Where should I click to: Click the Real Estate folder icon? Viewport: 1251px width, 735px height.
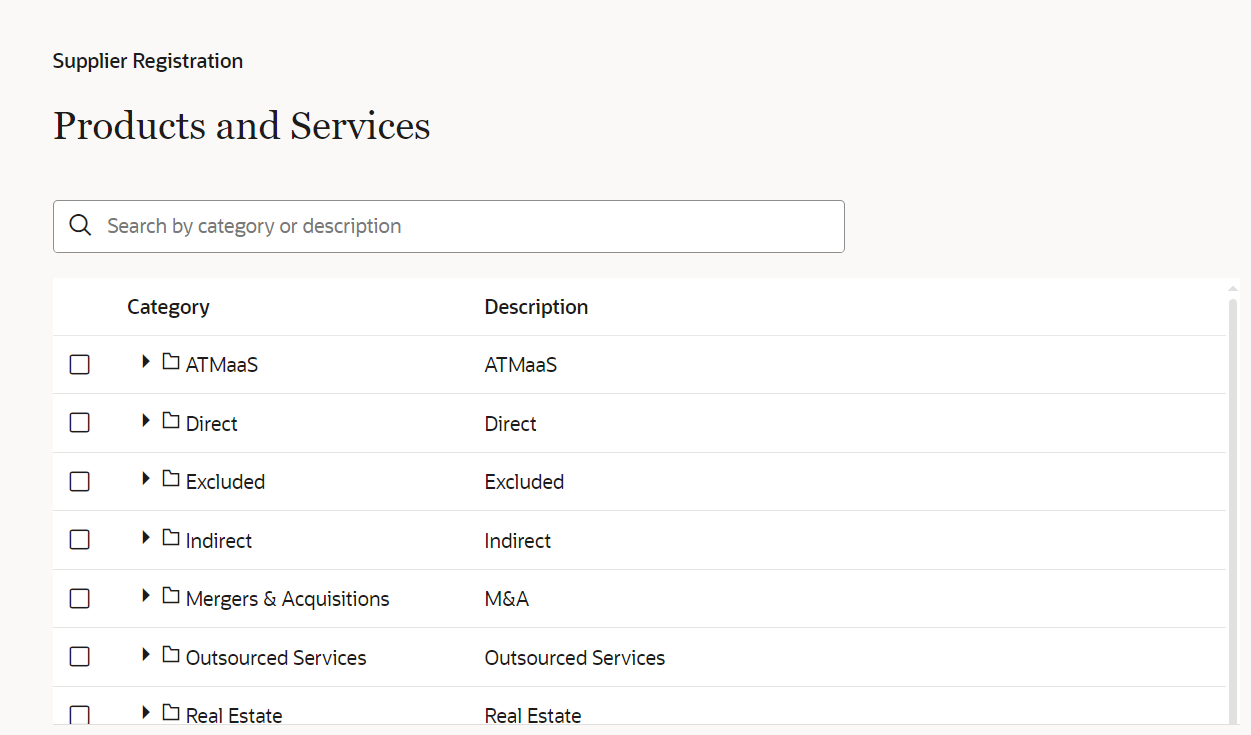(x=171, y=713)
